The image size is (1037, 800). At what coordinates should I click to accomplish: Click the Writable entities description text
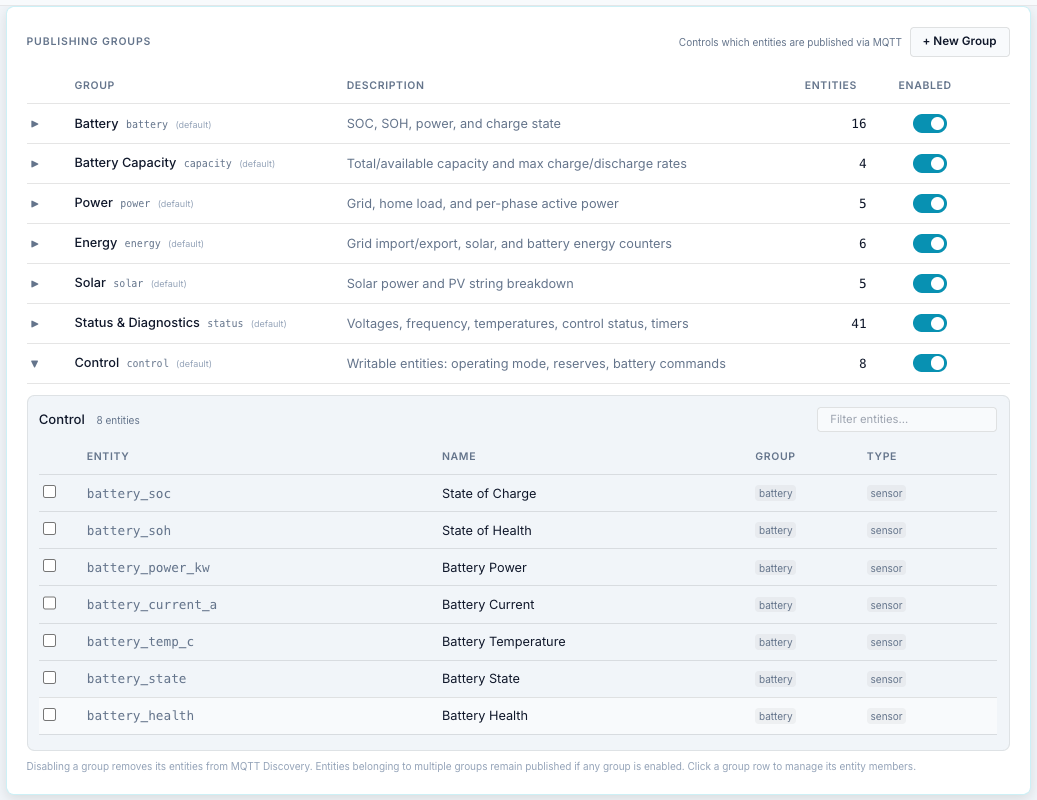(x=536, y=364)
